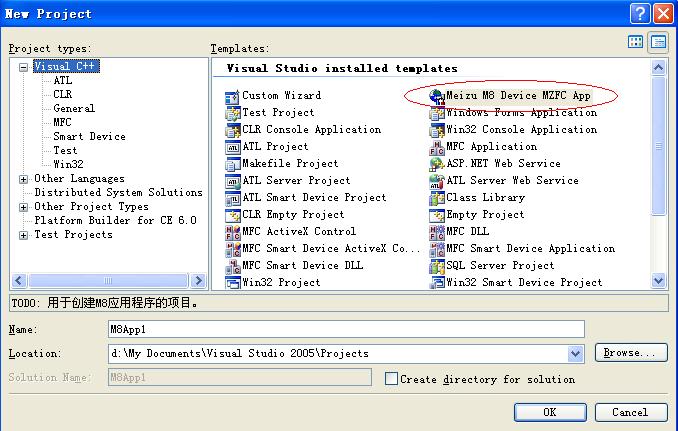Select Smart Device project type
The image size is (678, 431).
[x=90, y=137]
